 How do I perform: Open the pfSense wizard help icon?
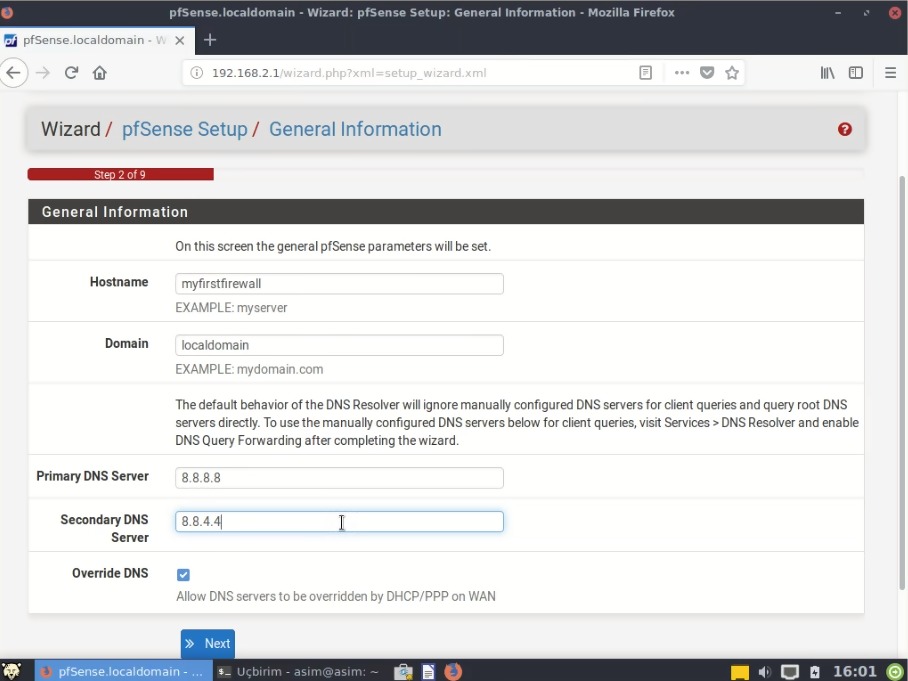845,129
